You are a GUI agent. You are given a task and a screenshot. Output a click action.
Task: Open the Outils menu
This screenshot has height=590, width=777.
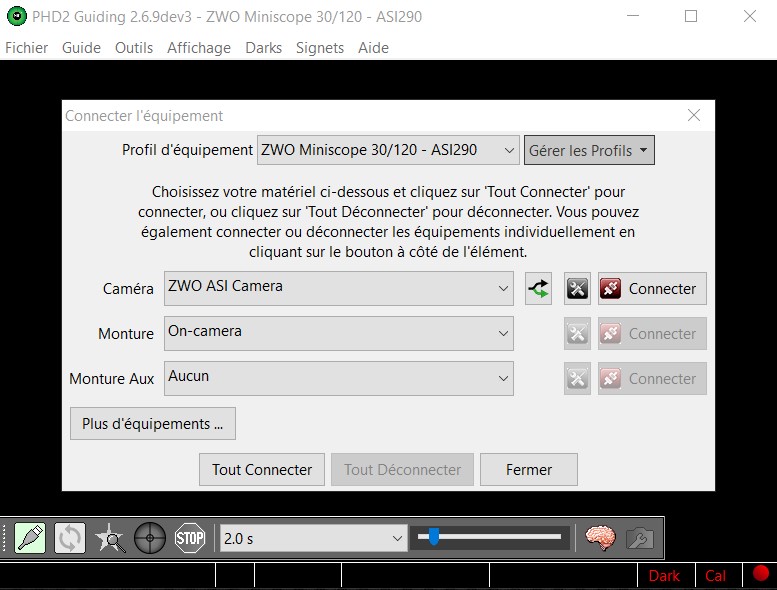(x=134, y=48)
